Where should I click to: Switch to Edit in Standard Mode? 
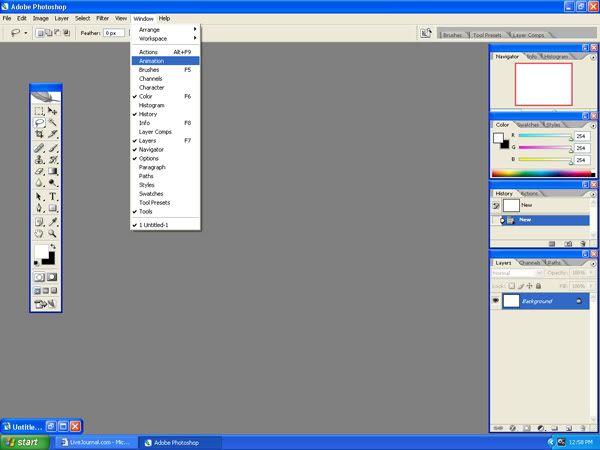(x=39, y=277)
